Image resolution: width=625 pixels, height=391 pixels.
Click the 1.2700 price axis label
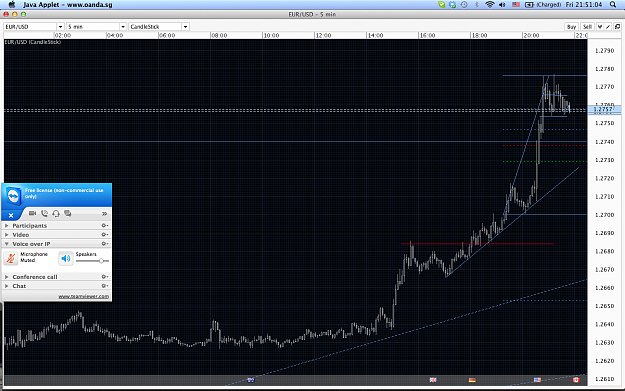click(605, 215)
